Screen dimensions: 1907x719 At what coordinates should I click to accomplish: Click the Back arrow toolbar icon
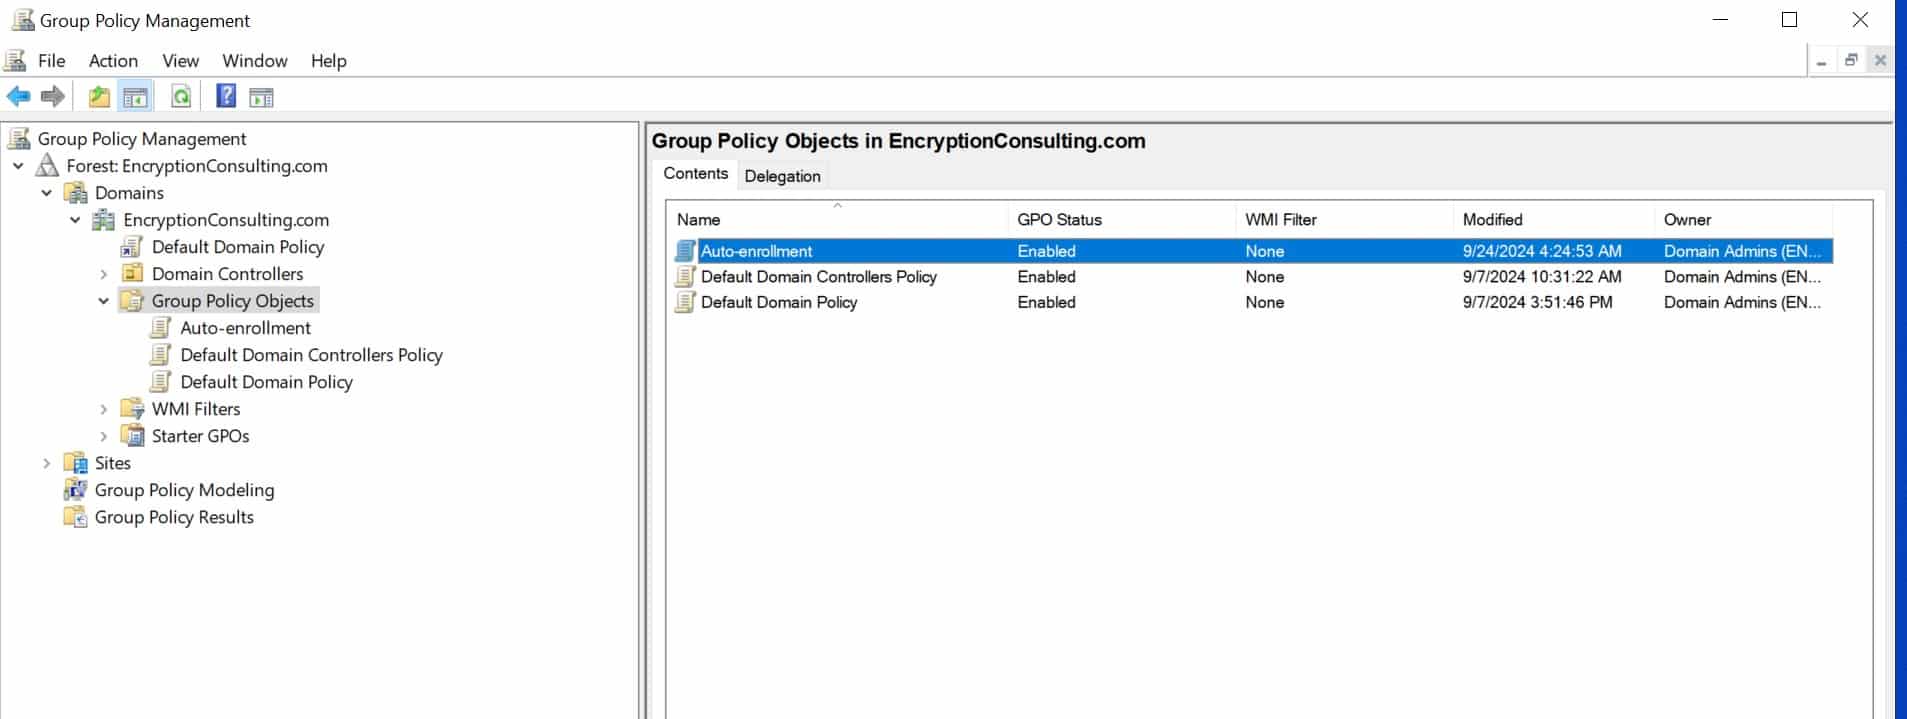pos(18,97)
